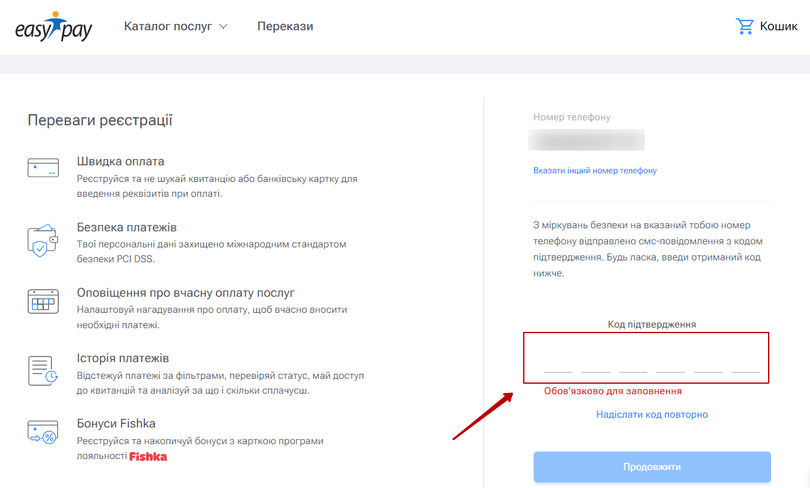
Task: Click Вказати інший номер телефону link
Action: point(595,170)
